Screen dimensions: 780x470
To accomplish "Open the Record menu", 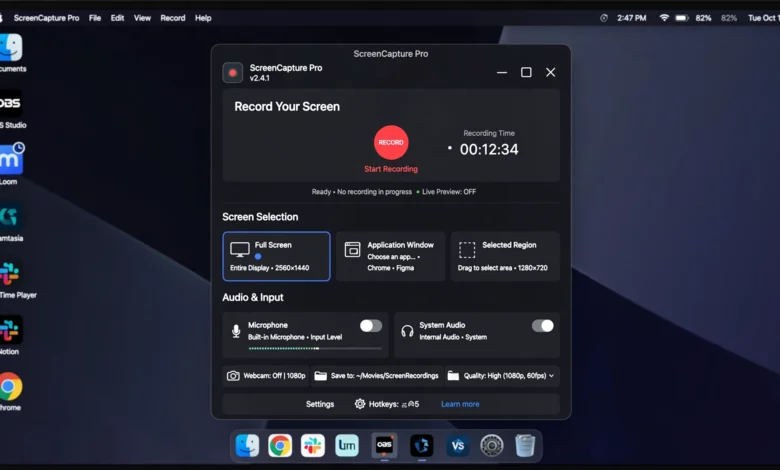I will tap(173, 18).
